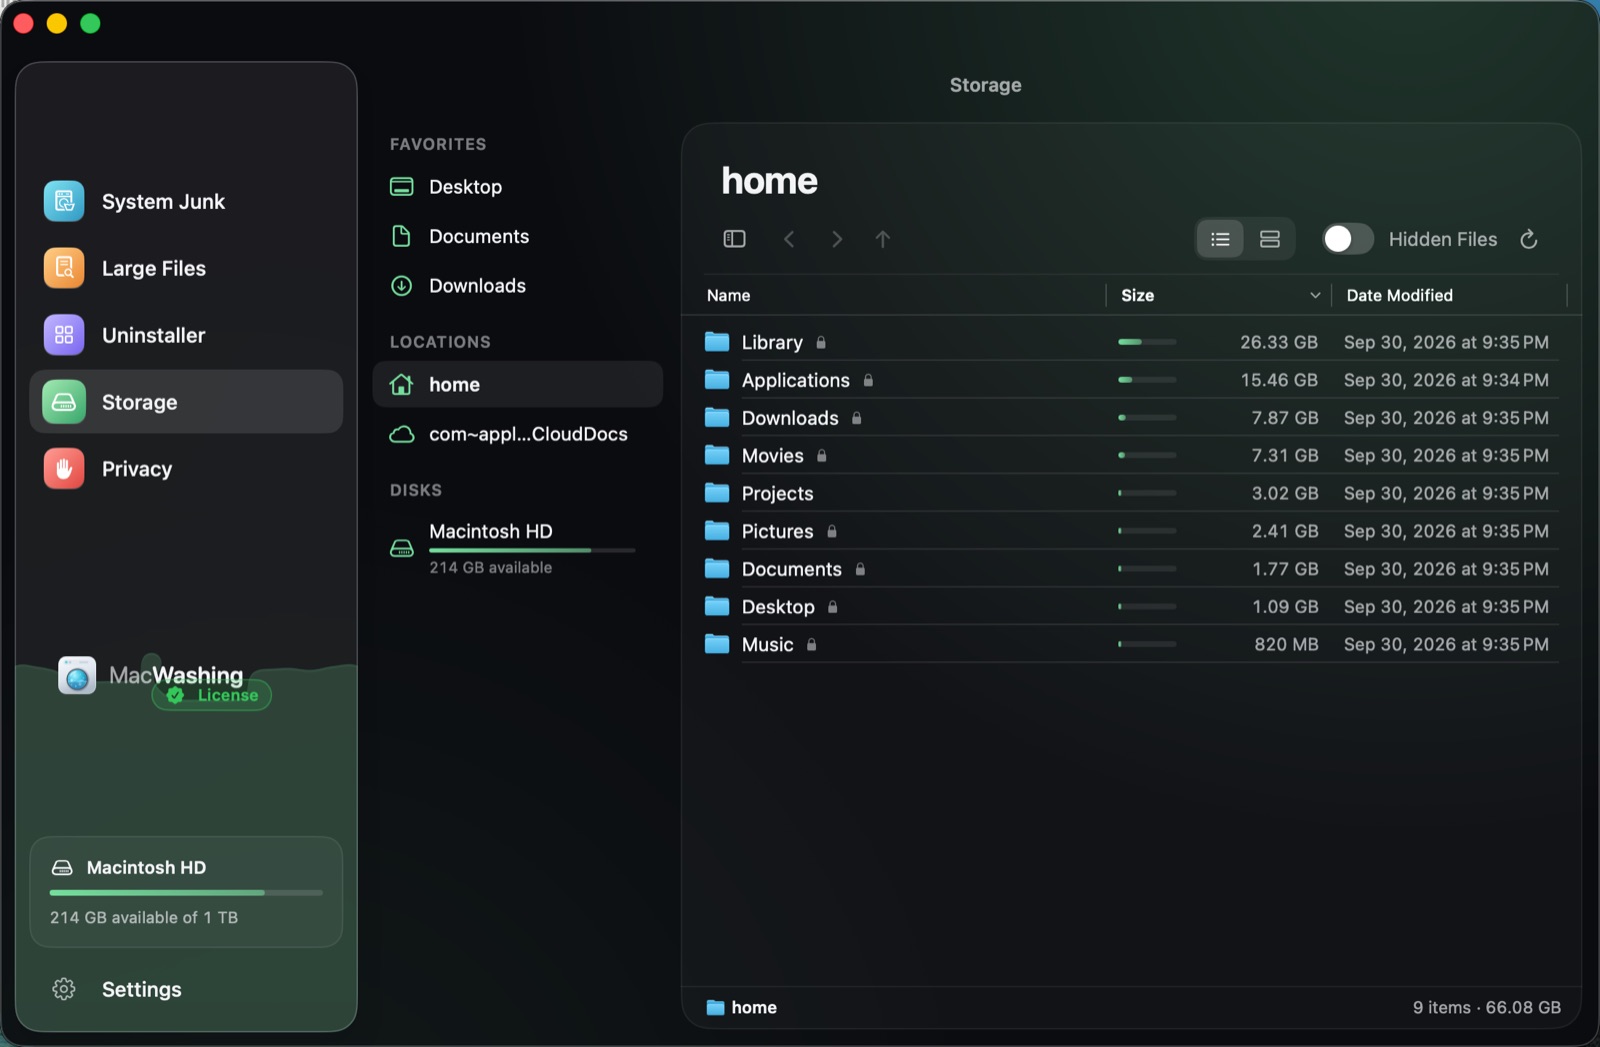The width and height of the screenshot is (1600, 1047).
Task: Click 'Sep 30, 2026 at 9:34 PM' date
Action: point(1446,380)
